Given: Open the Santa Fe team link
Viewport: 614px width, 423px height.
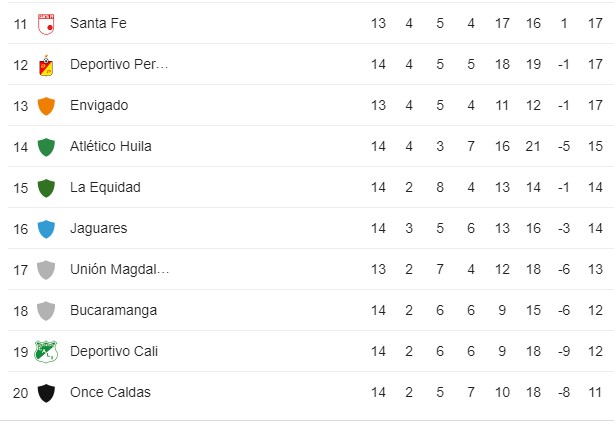Looking at the screenshot, I should (98, 23).
